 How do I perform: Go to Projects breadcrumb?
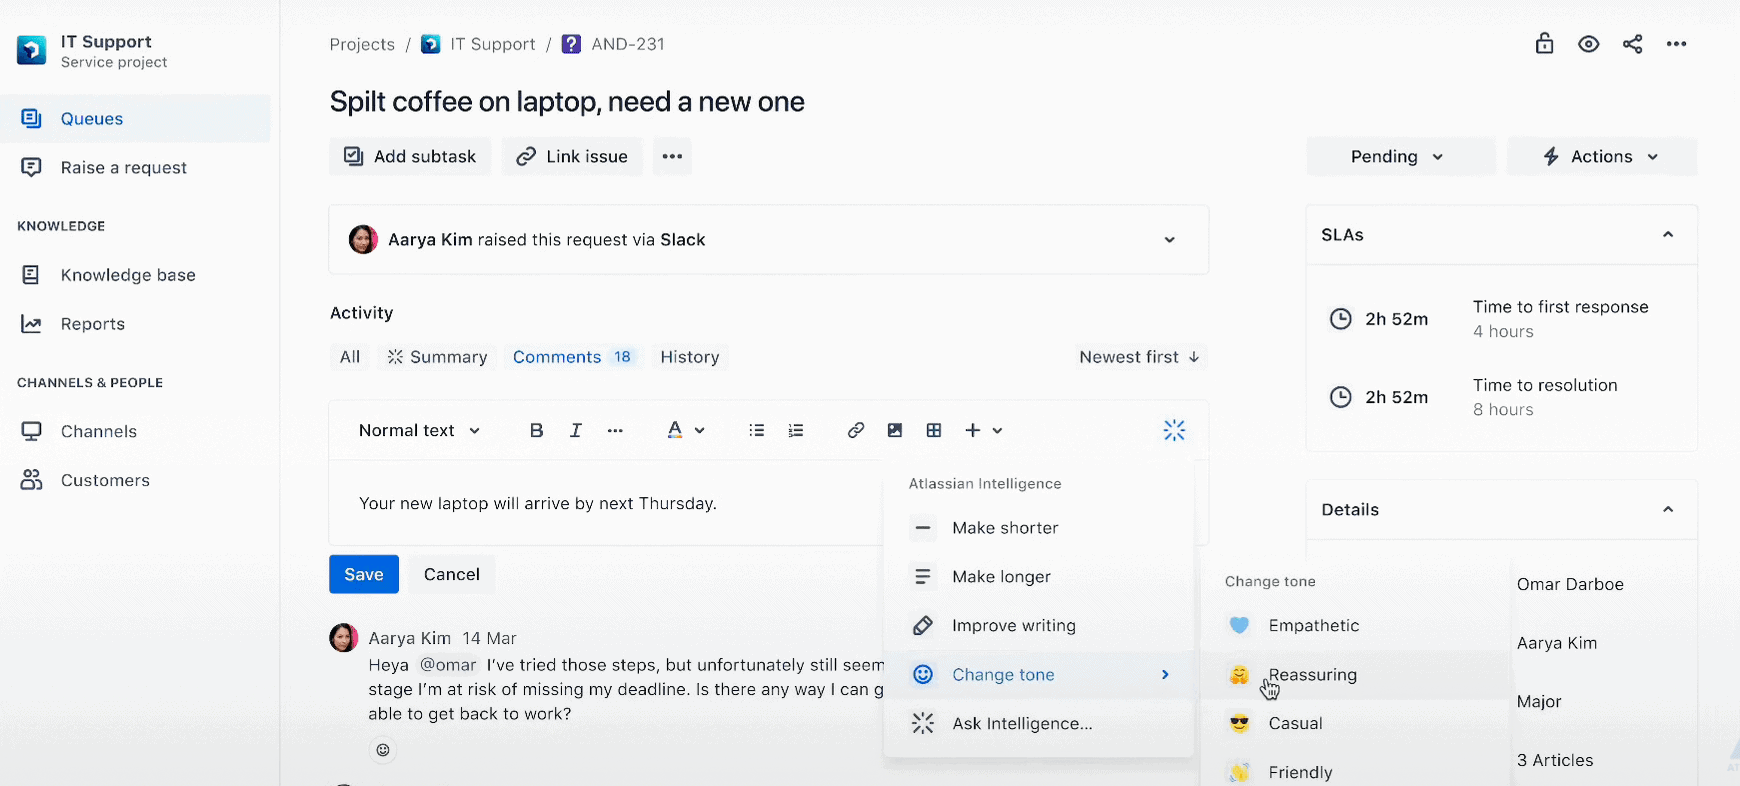[362, 44]
